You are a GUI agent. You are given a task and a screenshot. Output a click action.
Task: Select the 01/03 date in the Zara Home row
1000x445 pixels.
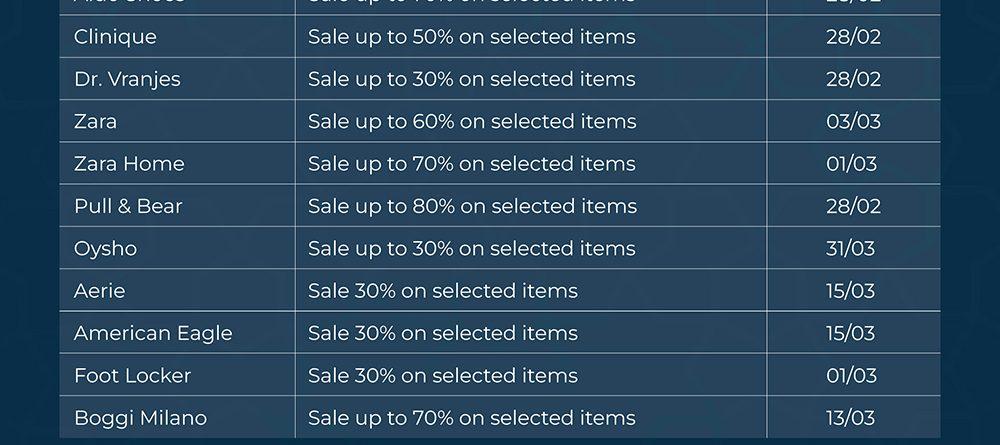pyautogui.click(x=851, y=164)
